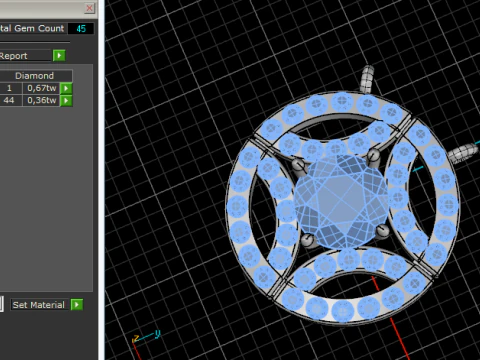Select the quantity cell showing 44
The width and height of the screenshot is (480, 360).
click(x=10, y=100)
